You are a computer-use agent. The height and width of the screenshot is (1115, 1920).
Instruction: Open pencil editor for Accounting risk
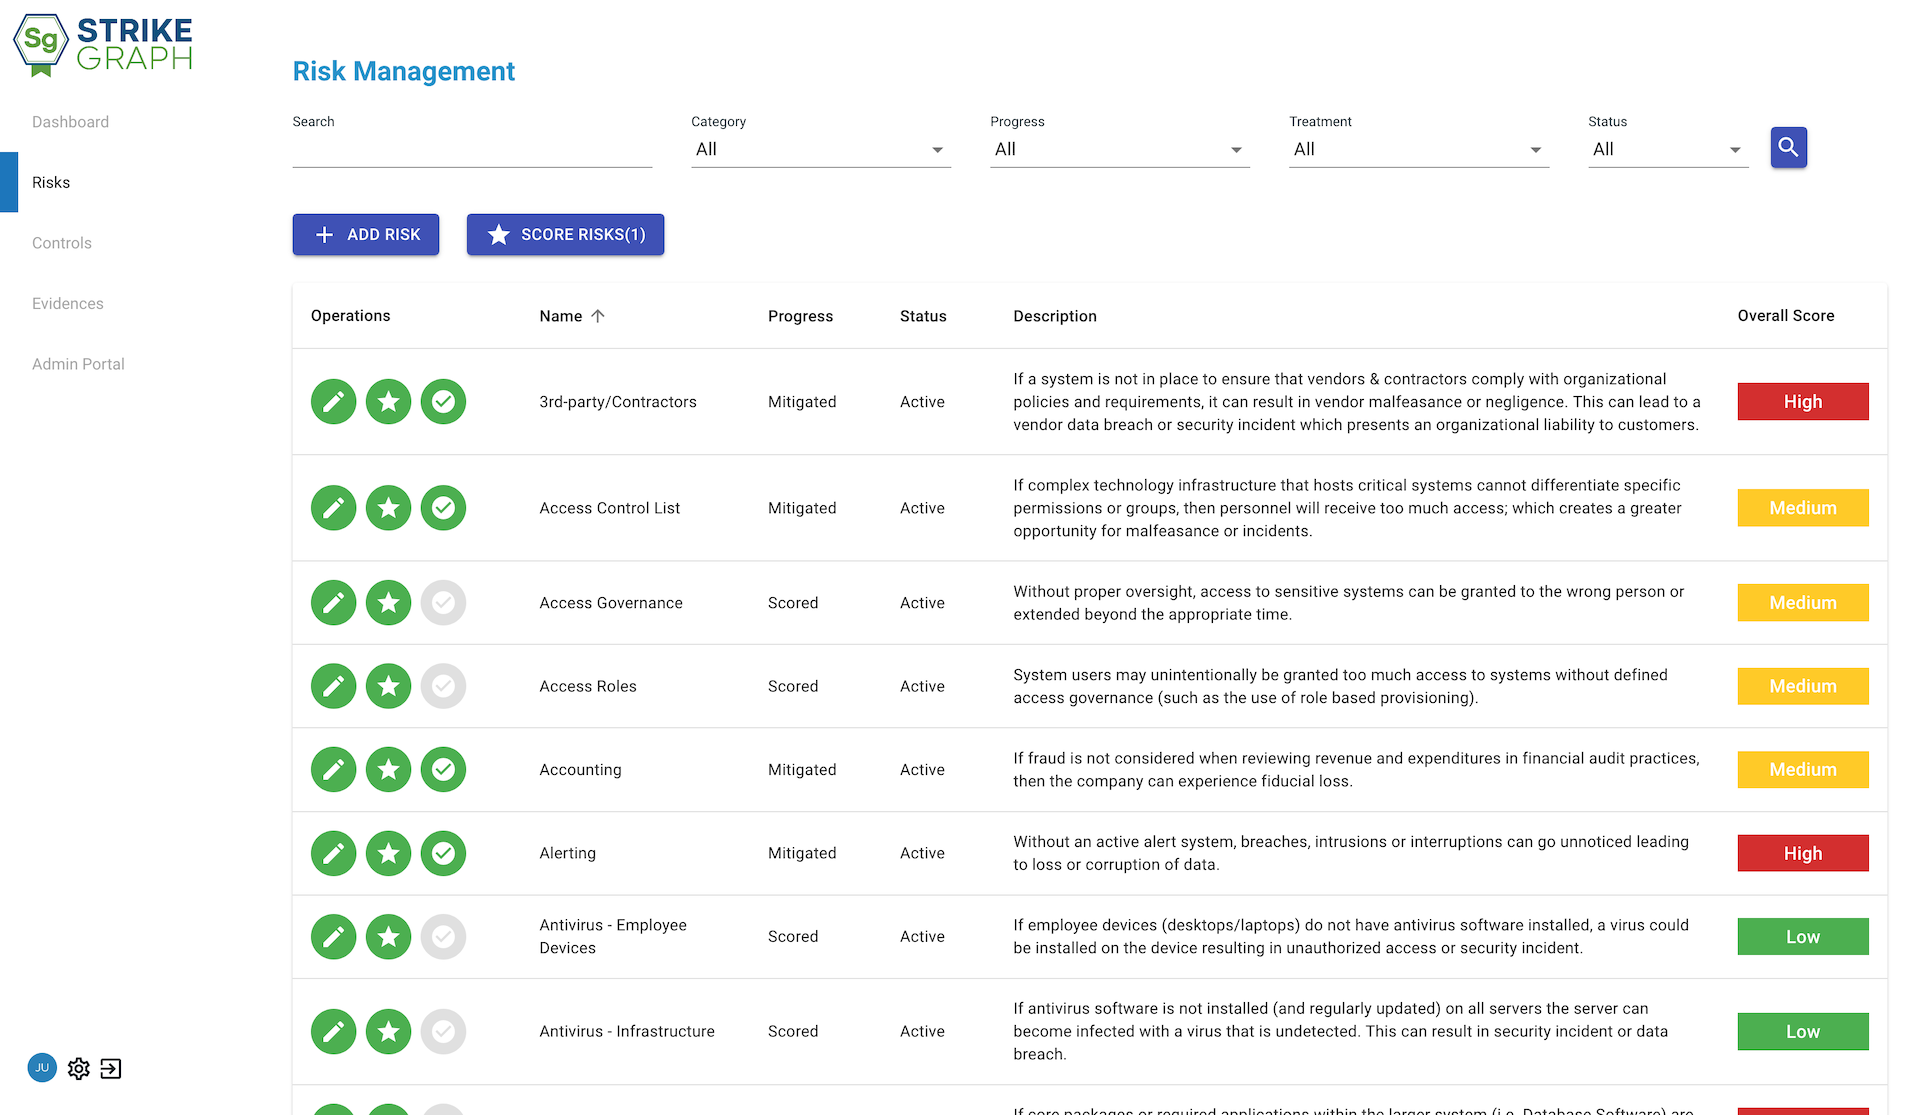pos(333,770)
